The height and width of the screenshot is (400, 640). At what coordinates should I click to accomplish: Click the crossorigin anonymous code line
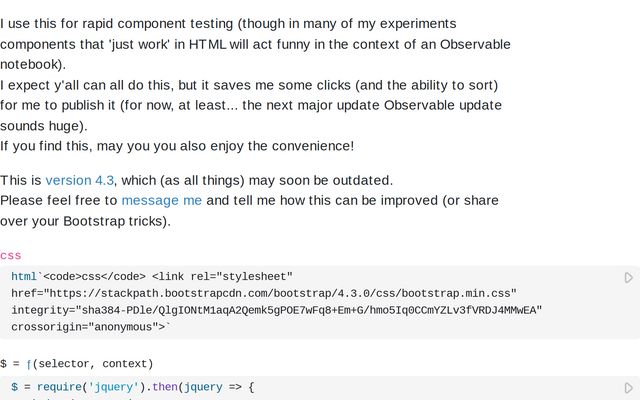(x=90, y=327)
